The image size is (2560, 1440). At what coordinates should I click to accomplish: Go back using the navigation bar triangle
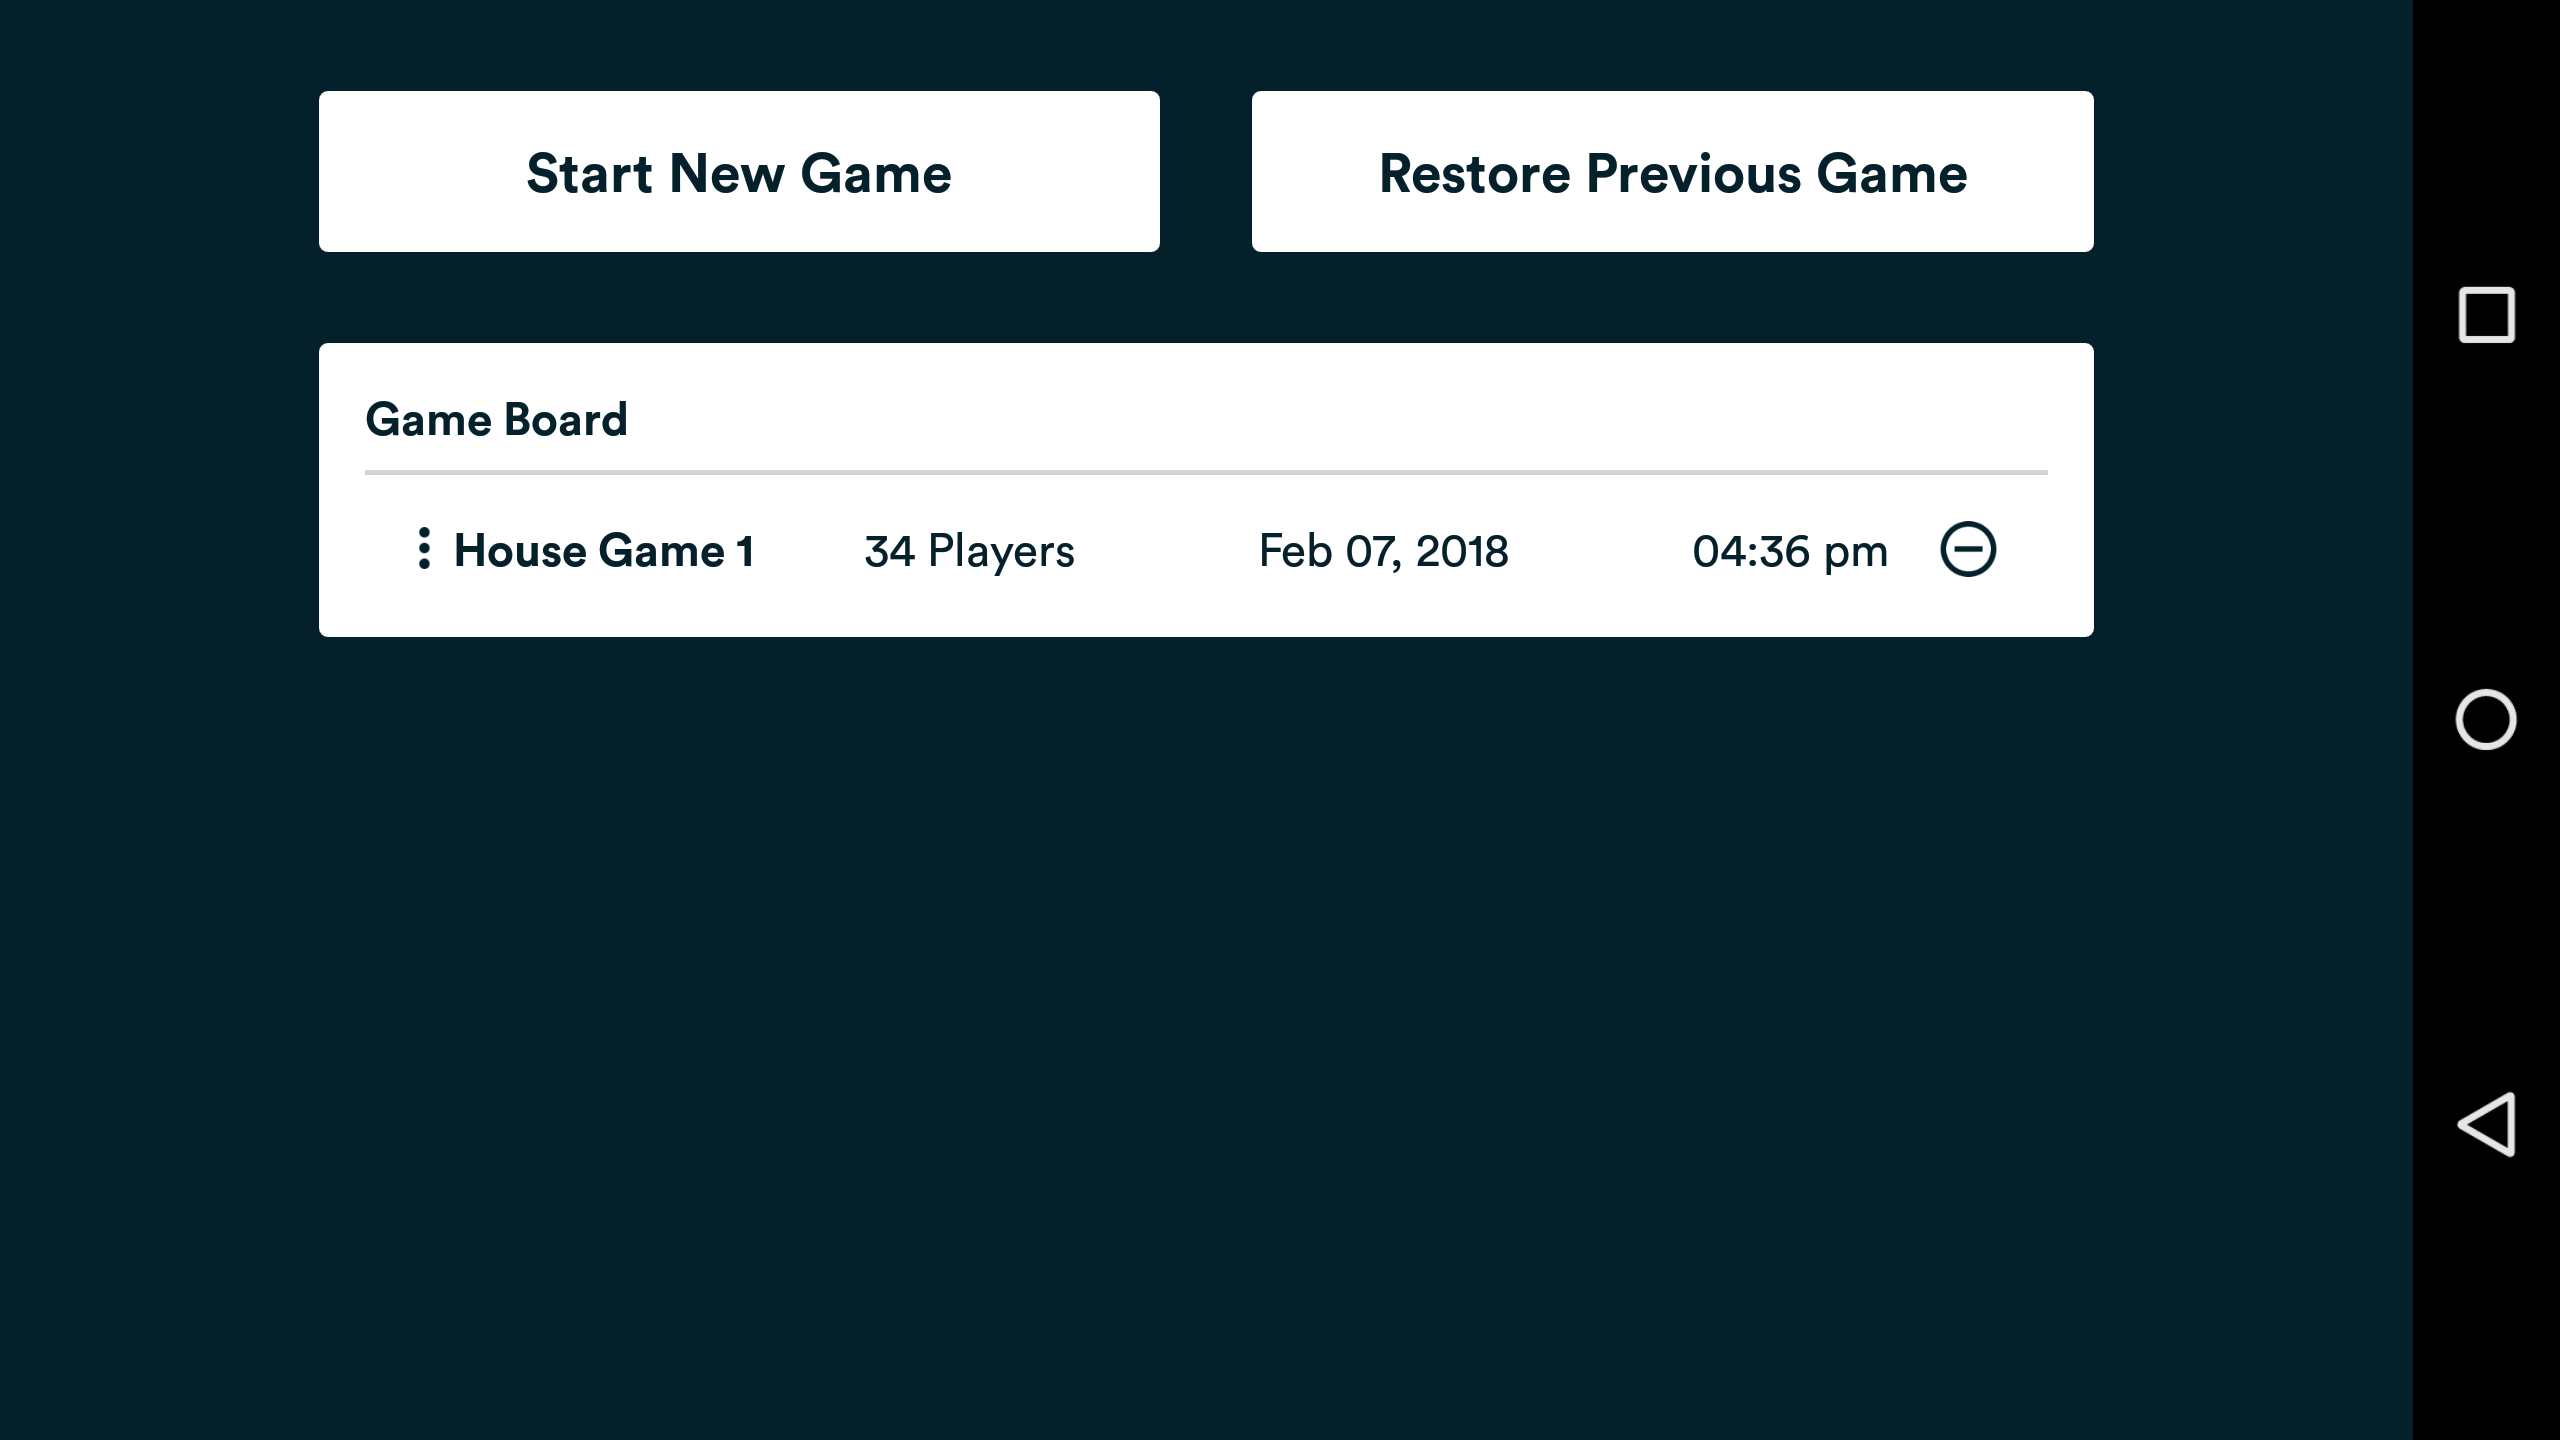[2486, 1124]
